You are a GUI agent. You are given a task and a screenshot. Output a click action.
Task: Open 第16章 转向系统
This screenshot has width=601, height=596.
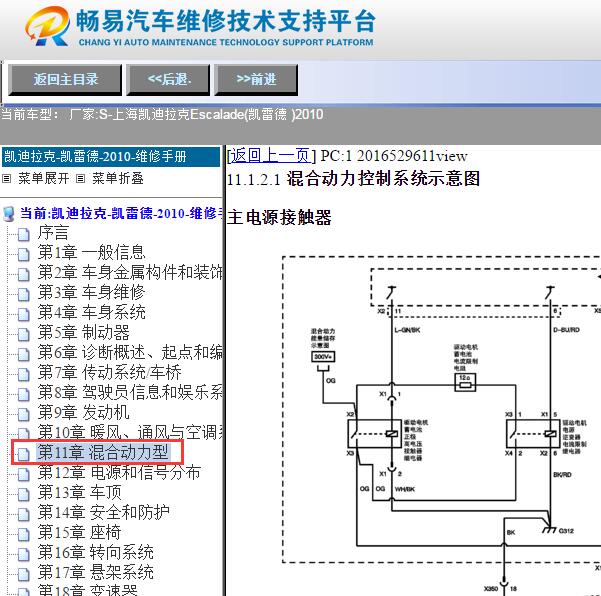tap(95, 552)
